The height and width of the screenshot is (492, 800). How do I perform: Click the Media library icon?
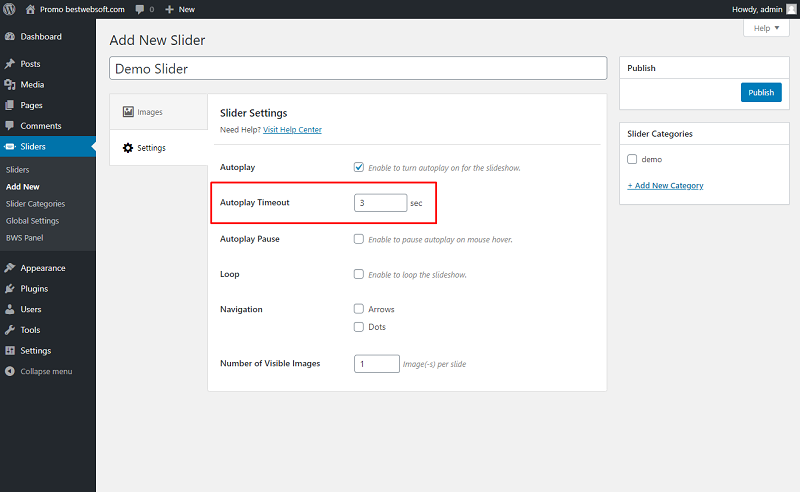point(10,84)
